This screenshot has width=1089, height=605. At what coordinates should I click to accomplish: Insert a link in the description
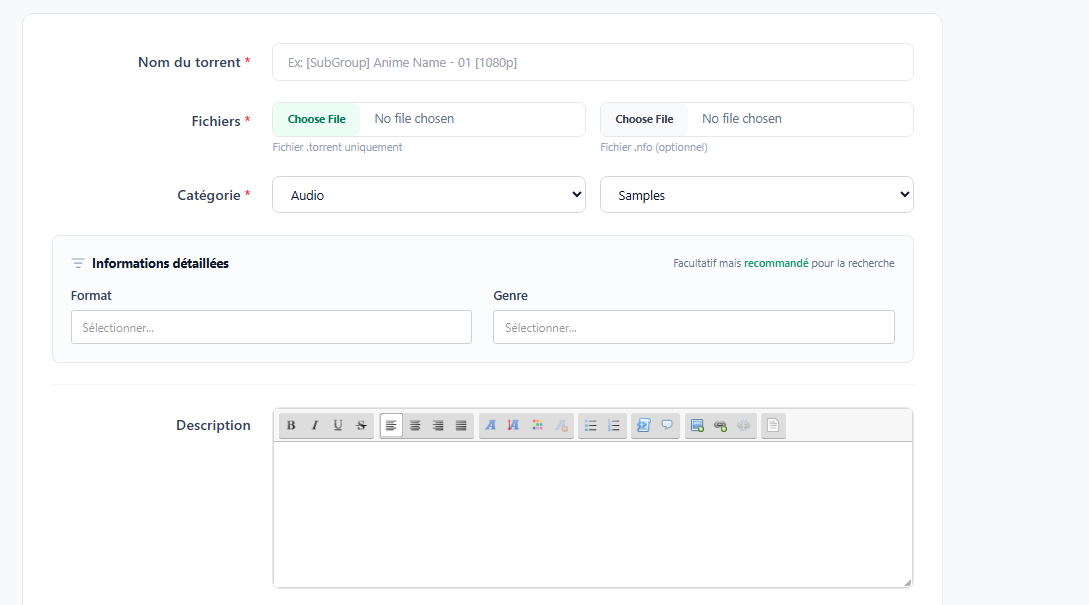click(x=720, y=425)
